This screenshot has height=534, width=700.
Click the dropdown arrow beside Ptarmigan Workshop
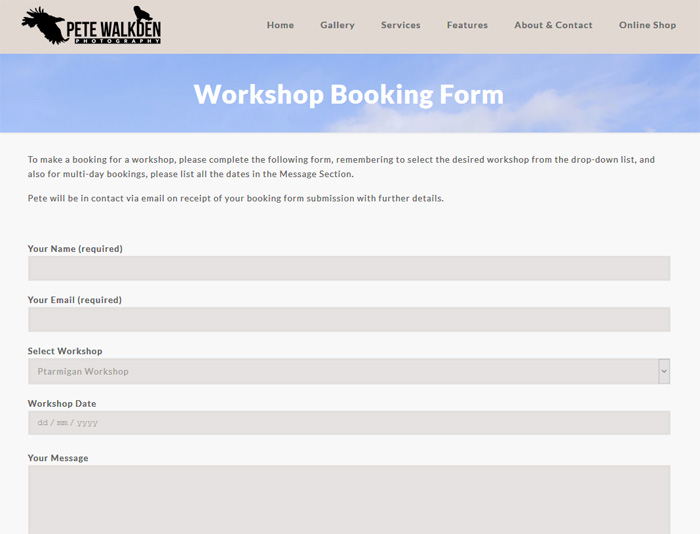click(664, 371)
